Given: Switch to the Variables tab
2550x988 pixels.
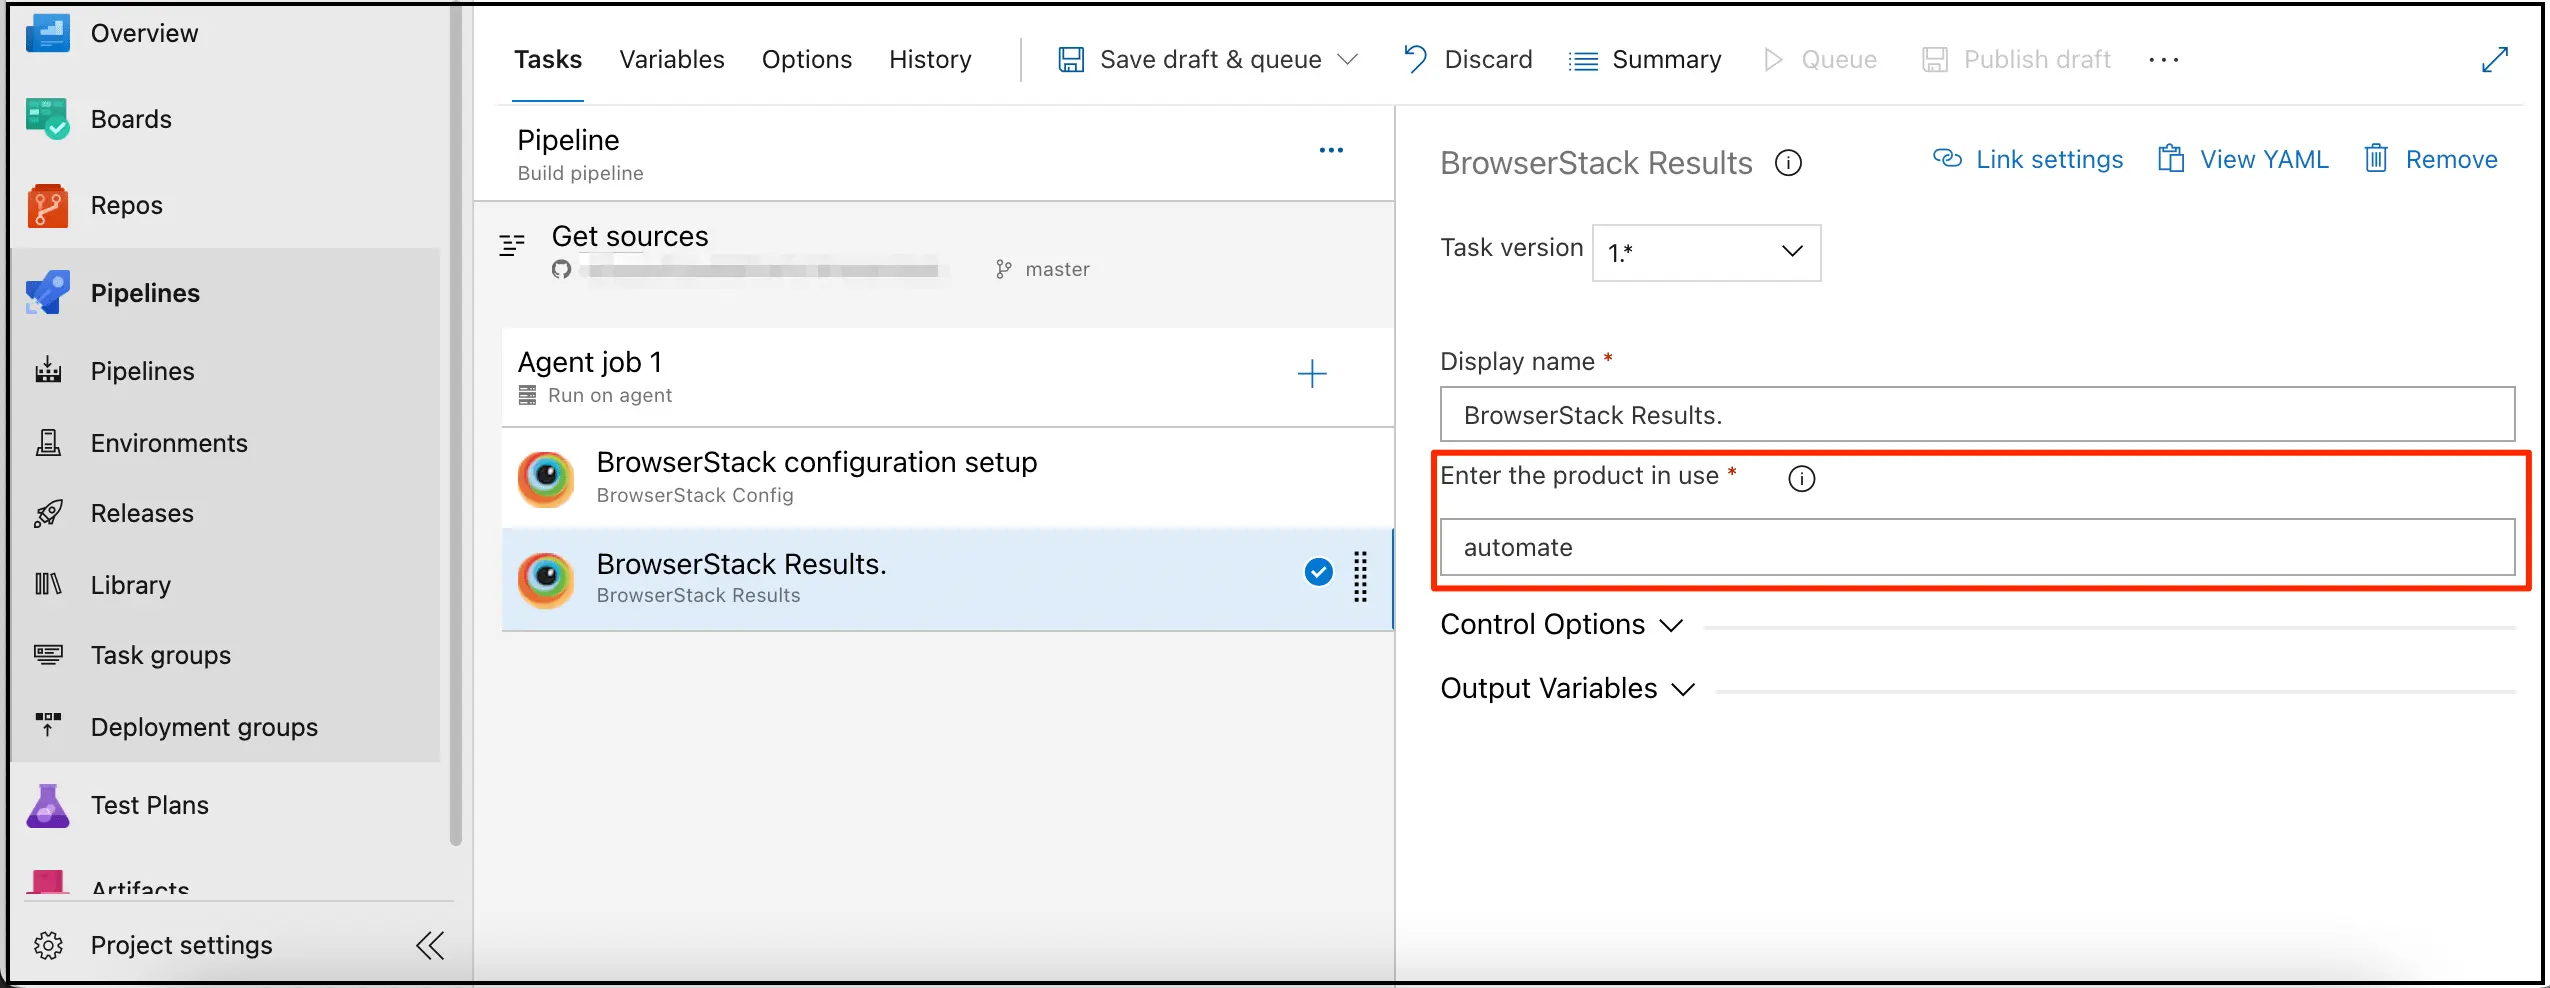Looking at the screenshot, I should (671, 60).
